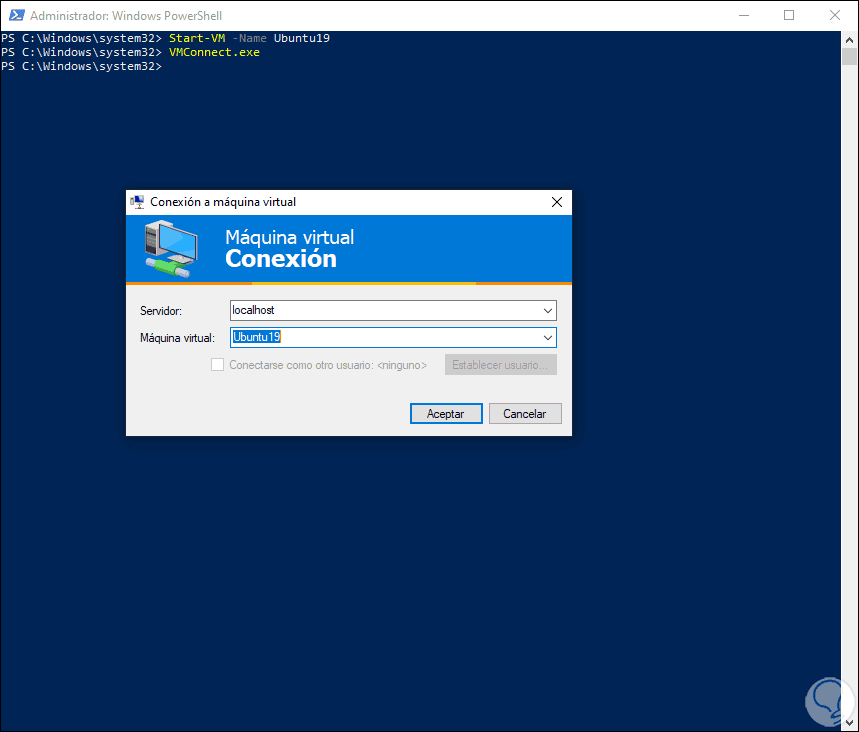Click the PowerShell scrollbar down arrow
This screenshot has height=732, width=859.
click(849, 724)
